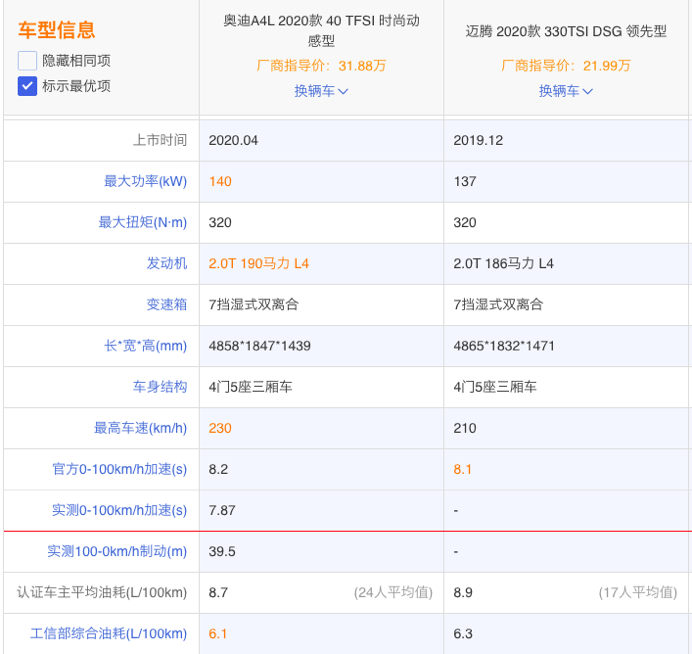692x654 pixels.
Task: Open the 车身结构 label link
Action: 160,387
